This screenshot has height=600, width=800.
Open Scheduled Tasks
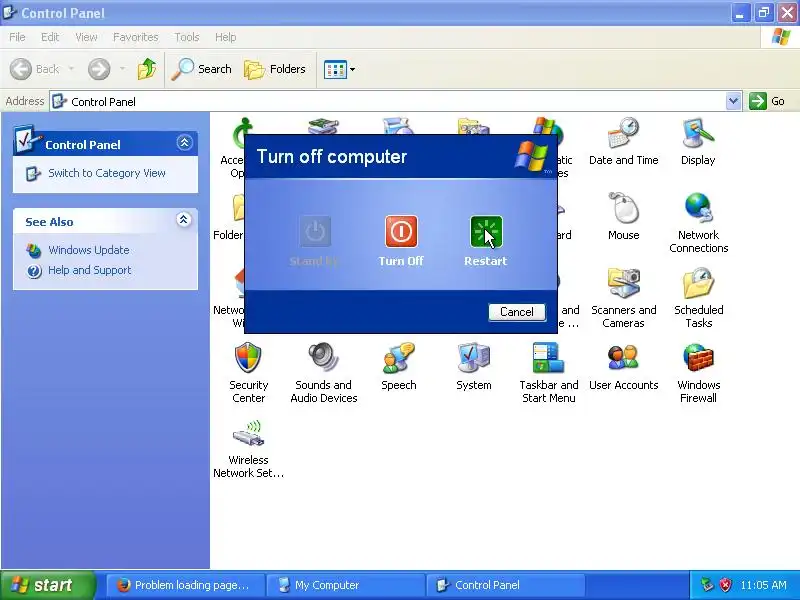point(698,297)
